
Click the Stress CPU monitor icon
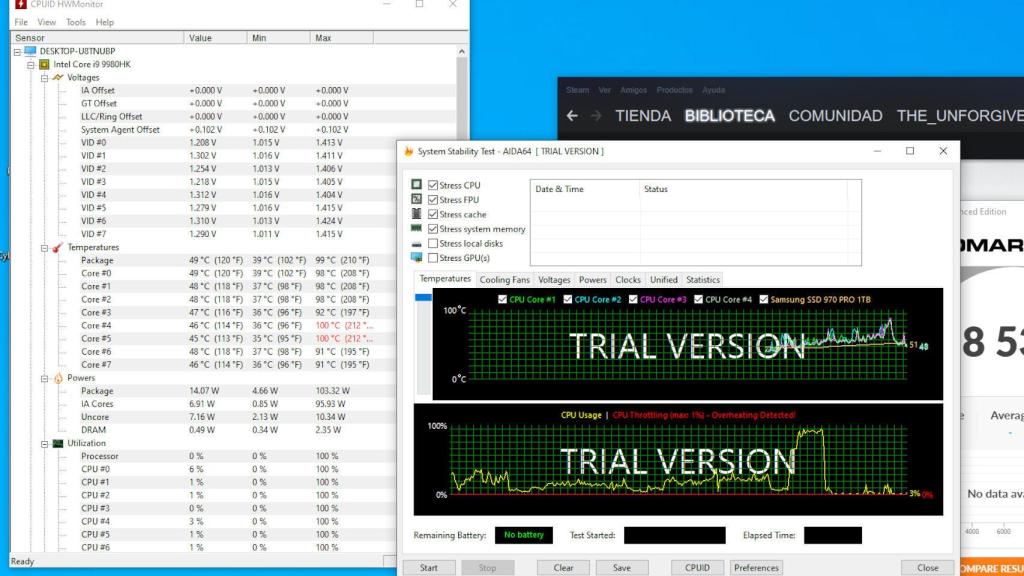416,185
